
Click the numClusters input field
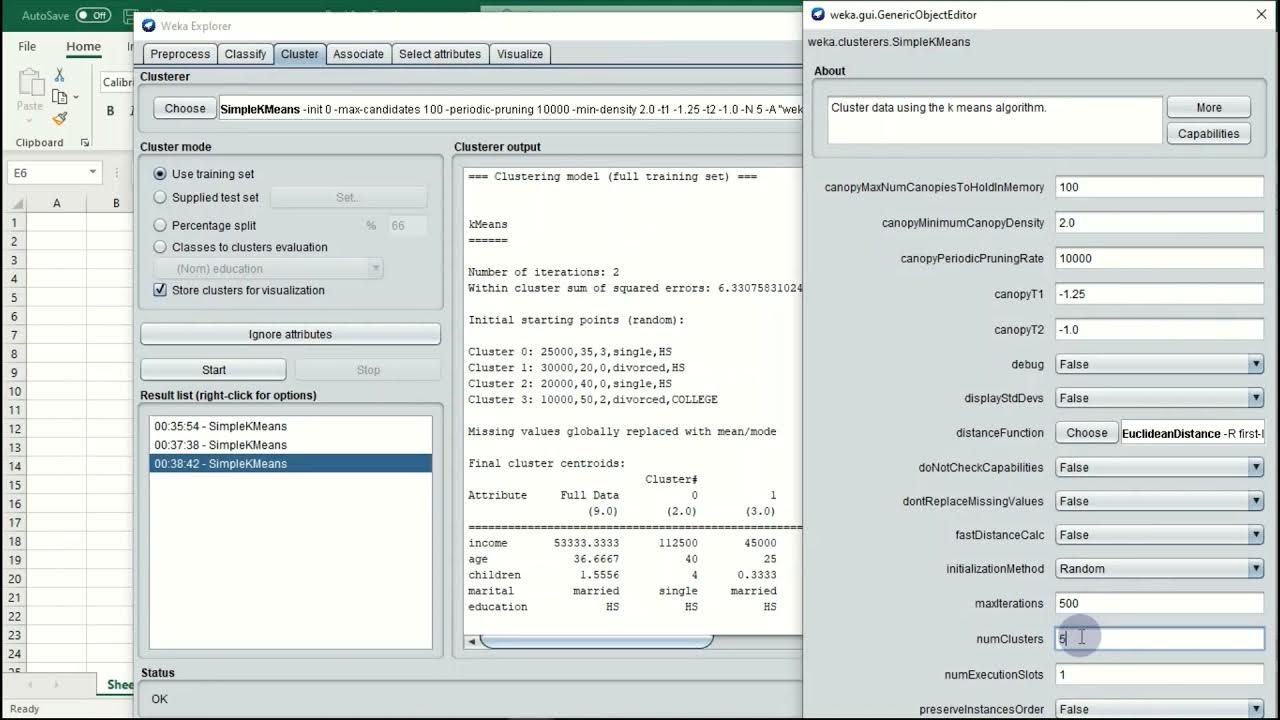point(1160,638)
